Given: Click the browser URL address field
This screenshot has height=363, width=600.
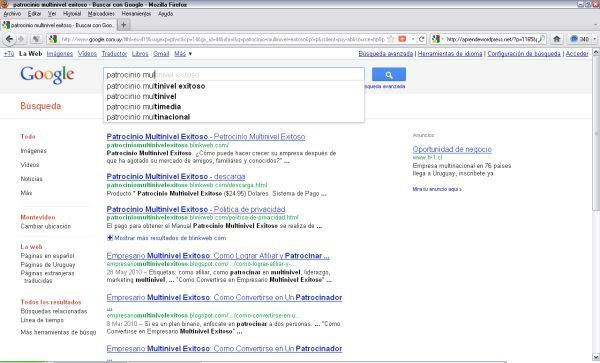Looking at the screenshot, I should [x=223, y=39].
